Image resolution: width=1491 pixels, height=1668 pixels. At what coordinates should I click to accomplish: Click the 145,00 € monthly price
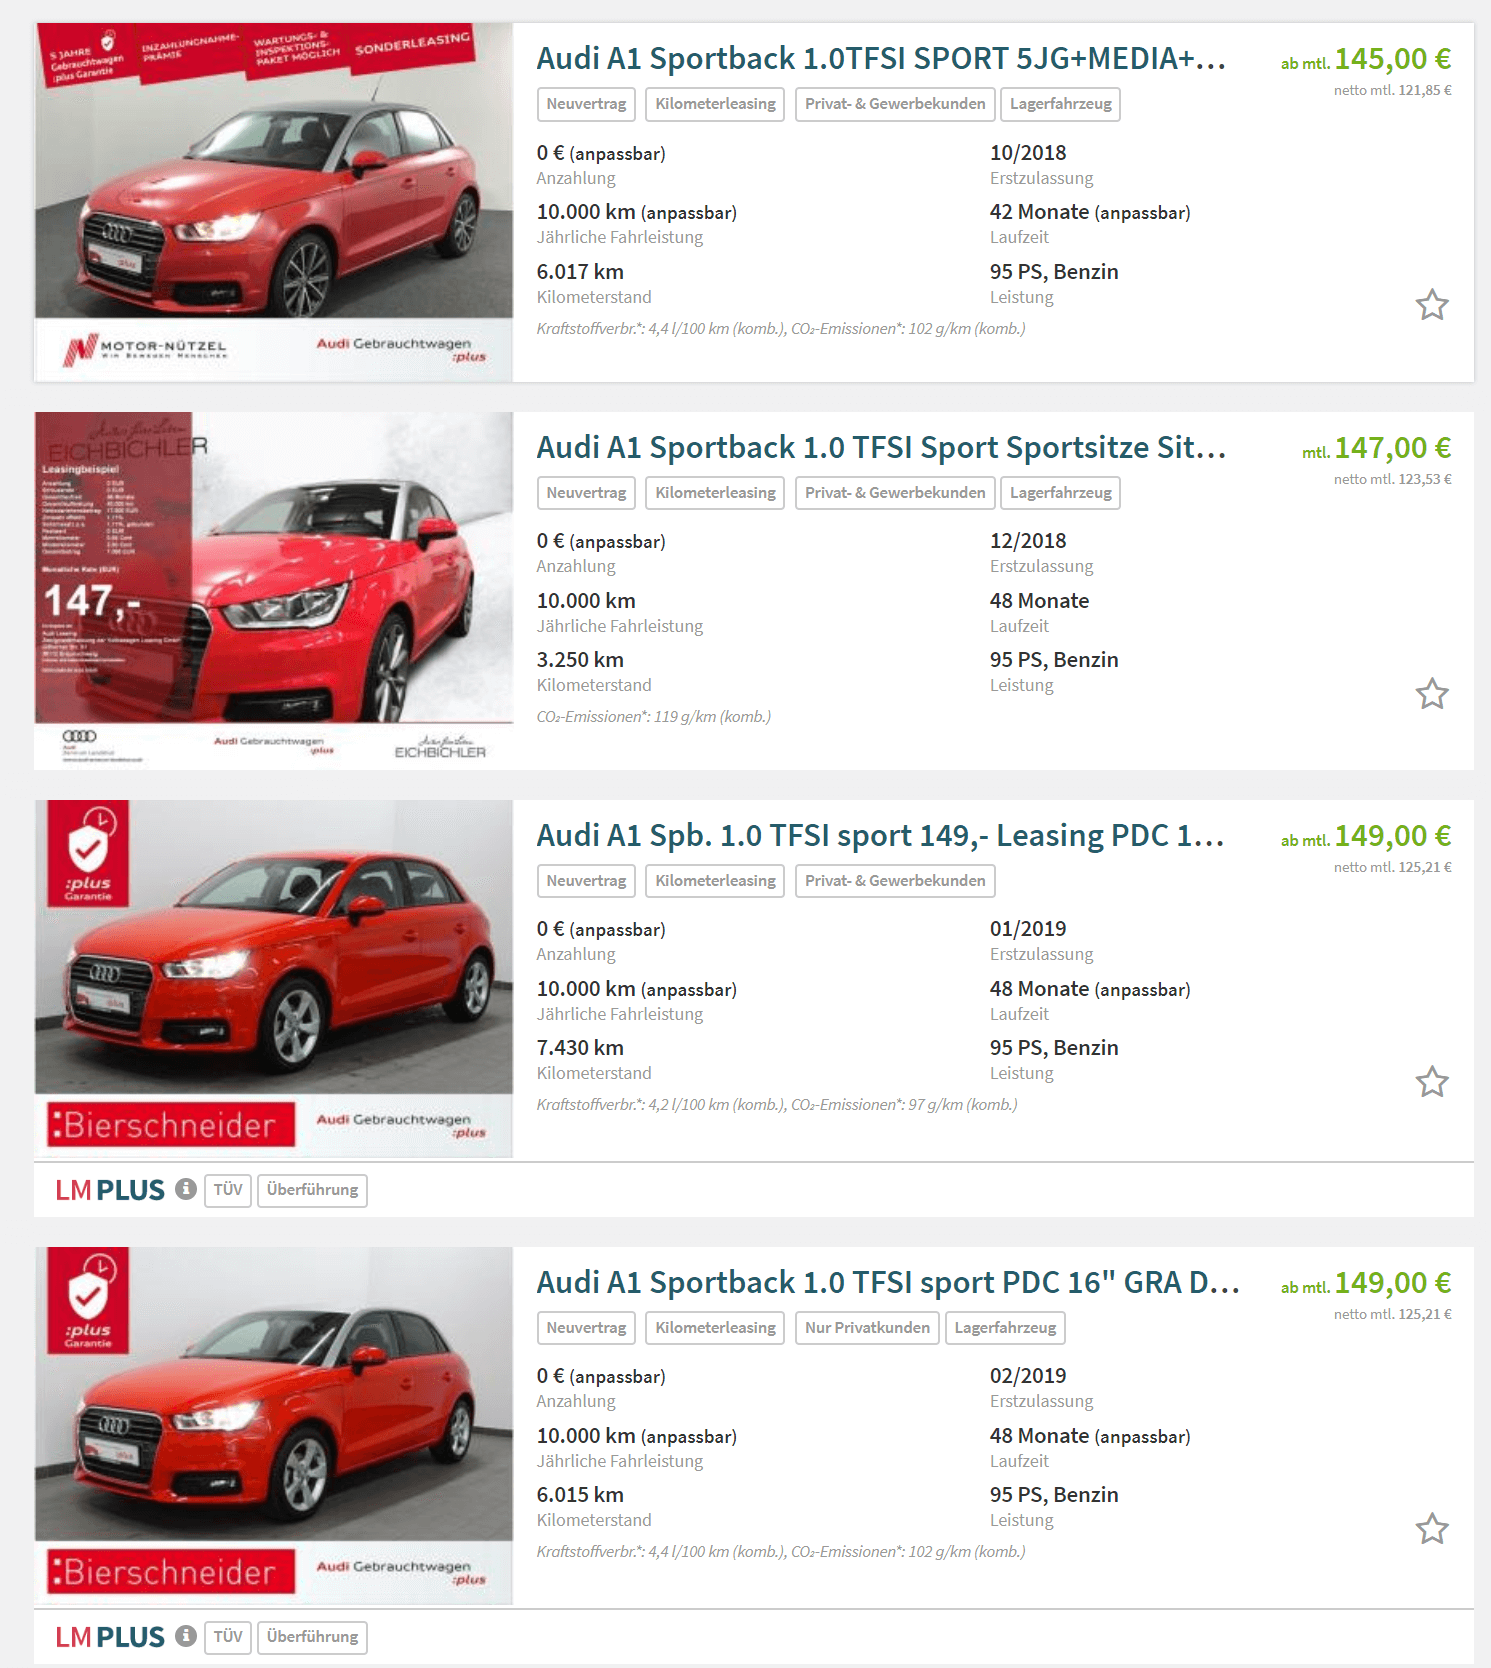1392,59
